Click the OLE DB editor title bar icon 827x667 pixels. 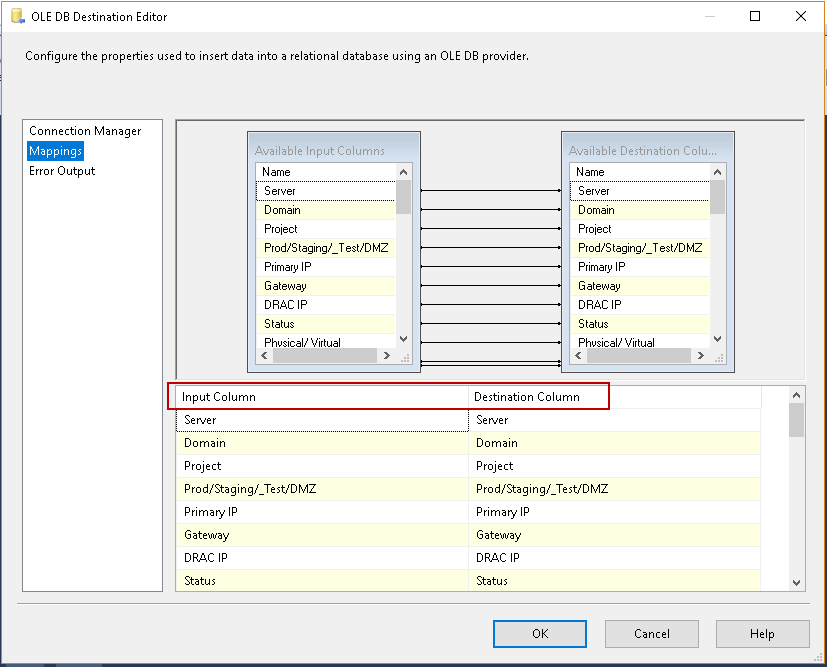tap(17, 16)
